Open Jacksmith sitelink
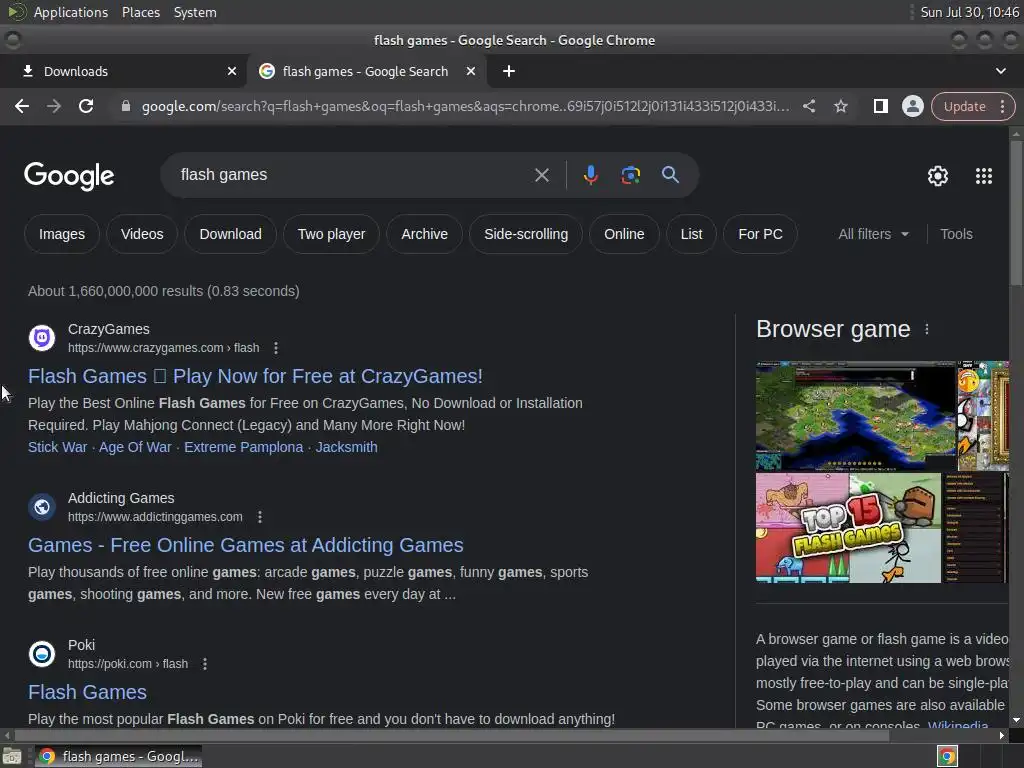This screenshot has width=1024, height=768. pos(347,447)
